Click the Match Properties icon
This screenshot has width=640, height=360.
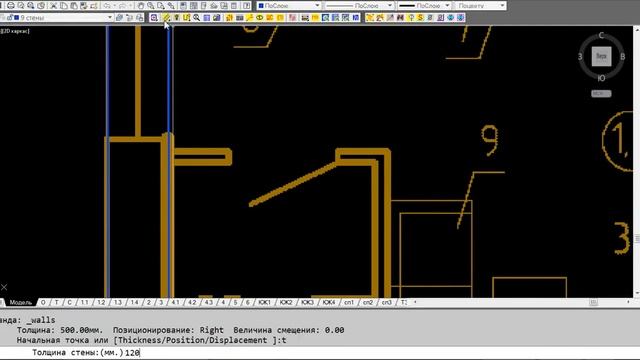coord(84,6)
